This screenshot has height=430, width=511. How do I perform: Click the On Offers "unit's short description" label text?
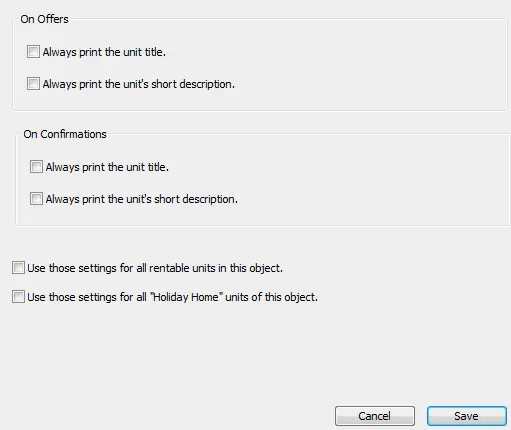pos(139,84)
